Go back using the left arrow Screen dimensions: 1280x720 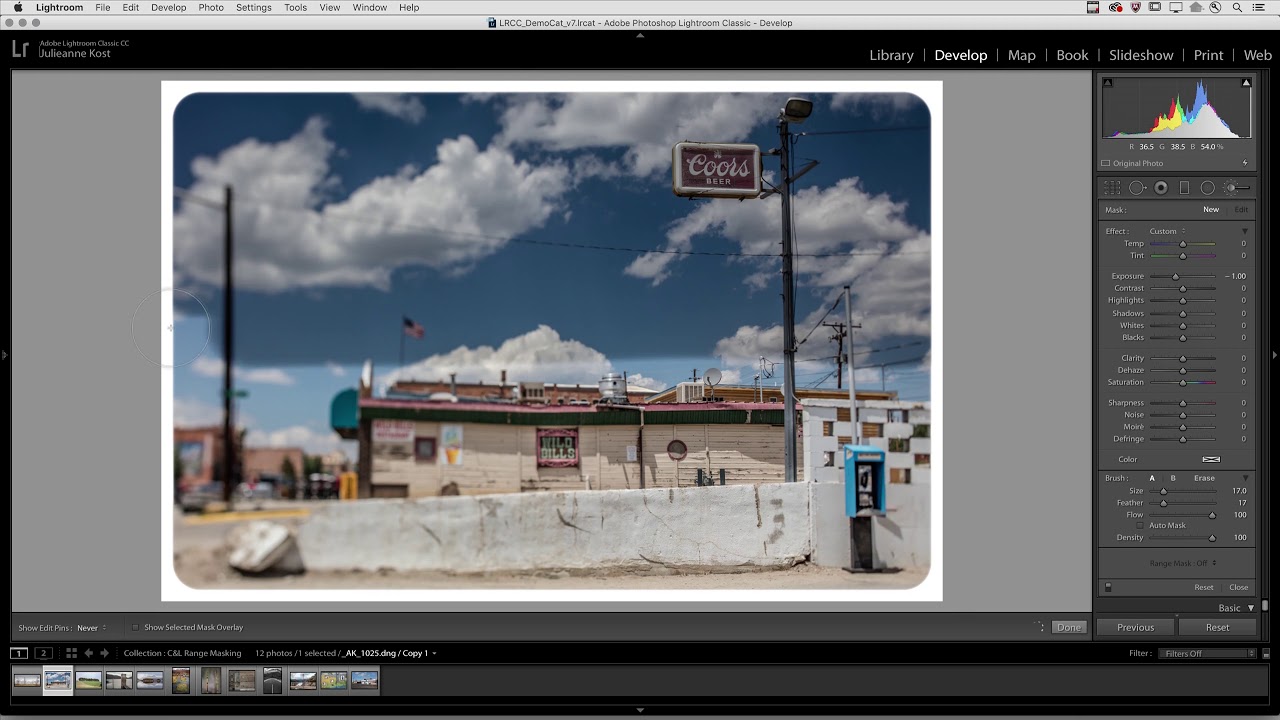[88, 653]
